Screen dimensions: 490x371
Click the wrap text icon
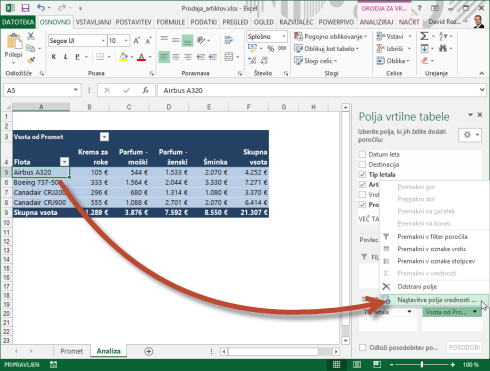coord(229,40)
